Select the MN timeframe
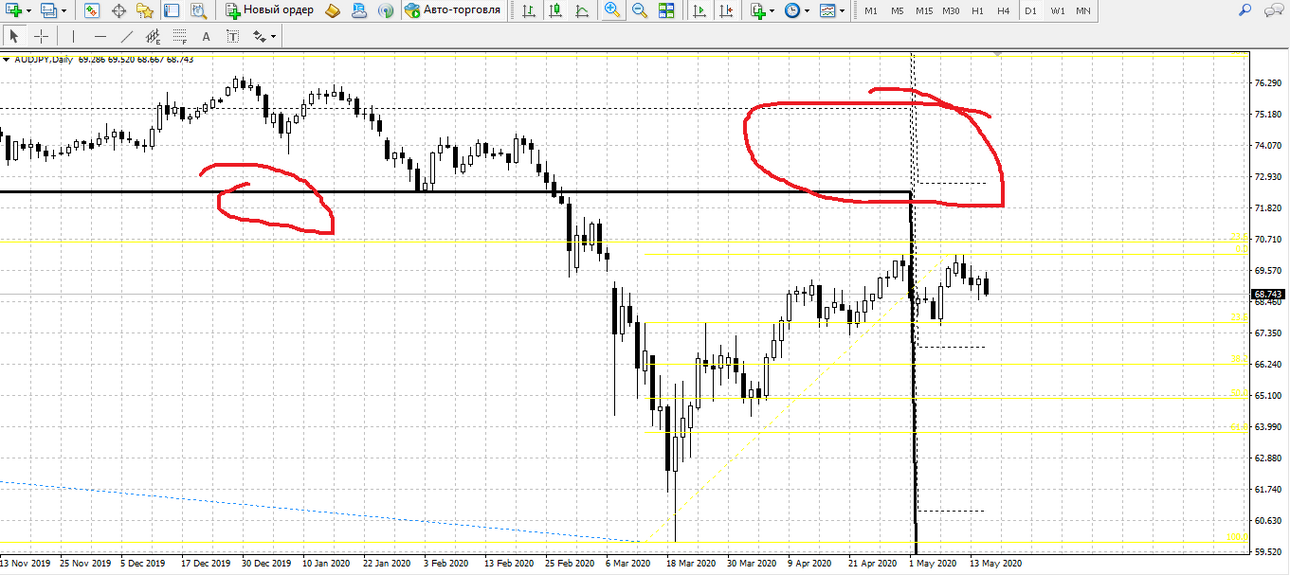1290x575 pixels. tap(1083, 10)
